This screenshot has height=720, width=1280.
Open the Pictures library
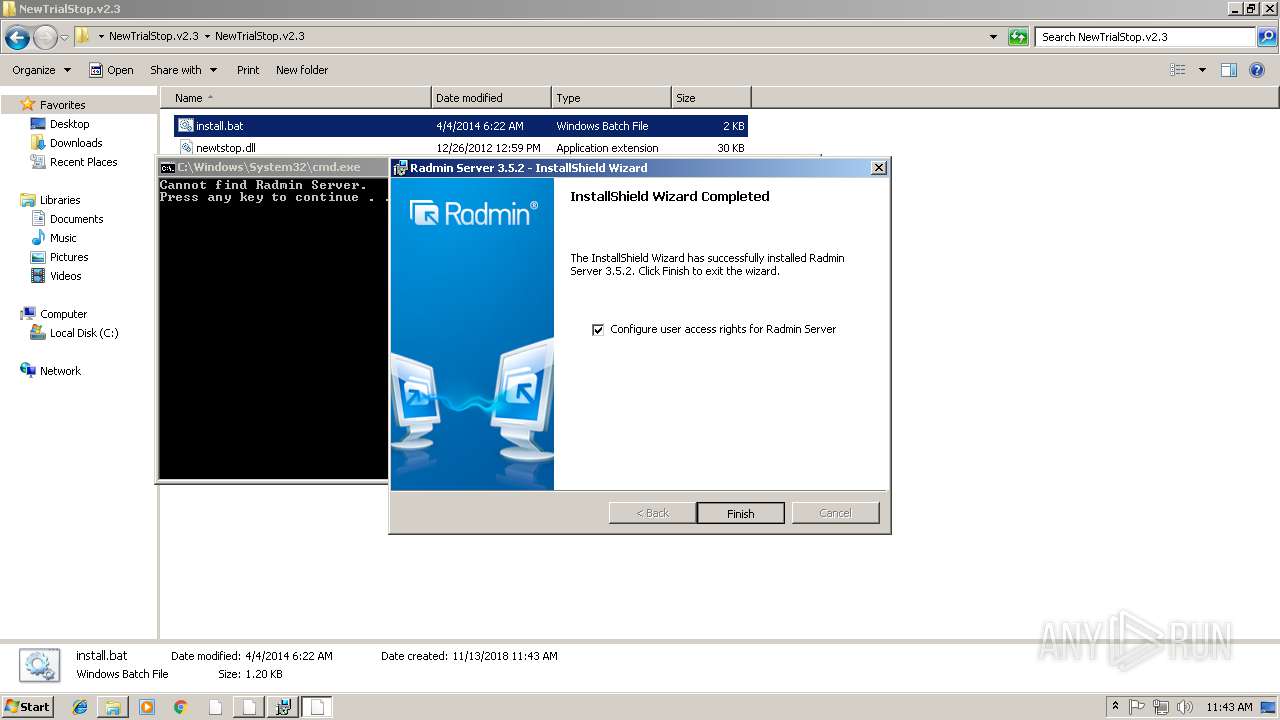[x=69, y=257]
